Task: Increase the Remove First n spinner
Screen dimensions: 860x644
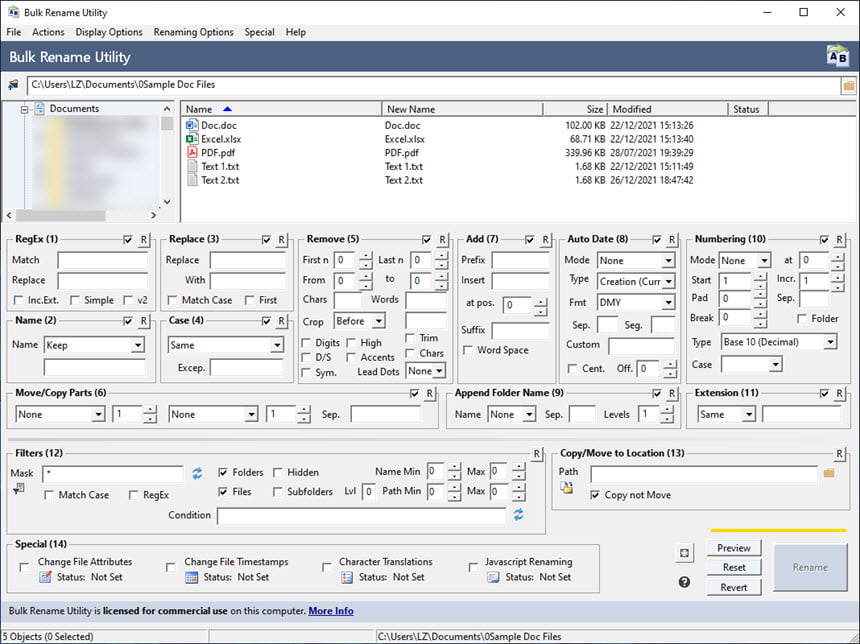Action: coord(366,256)
